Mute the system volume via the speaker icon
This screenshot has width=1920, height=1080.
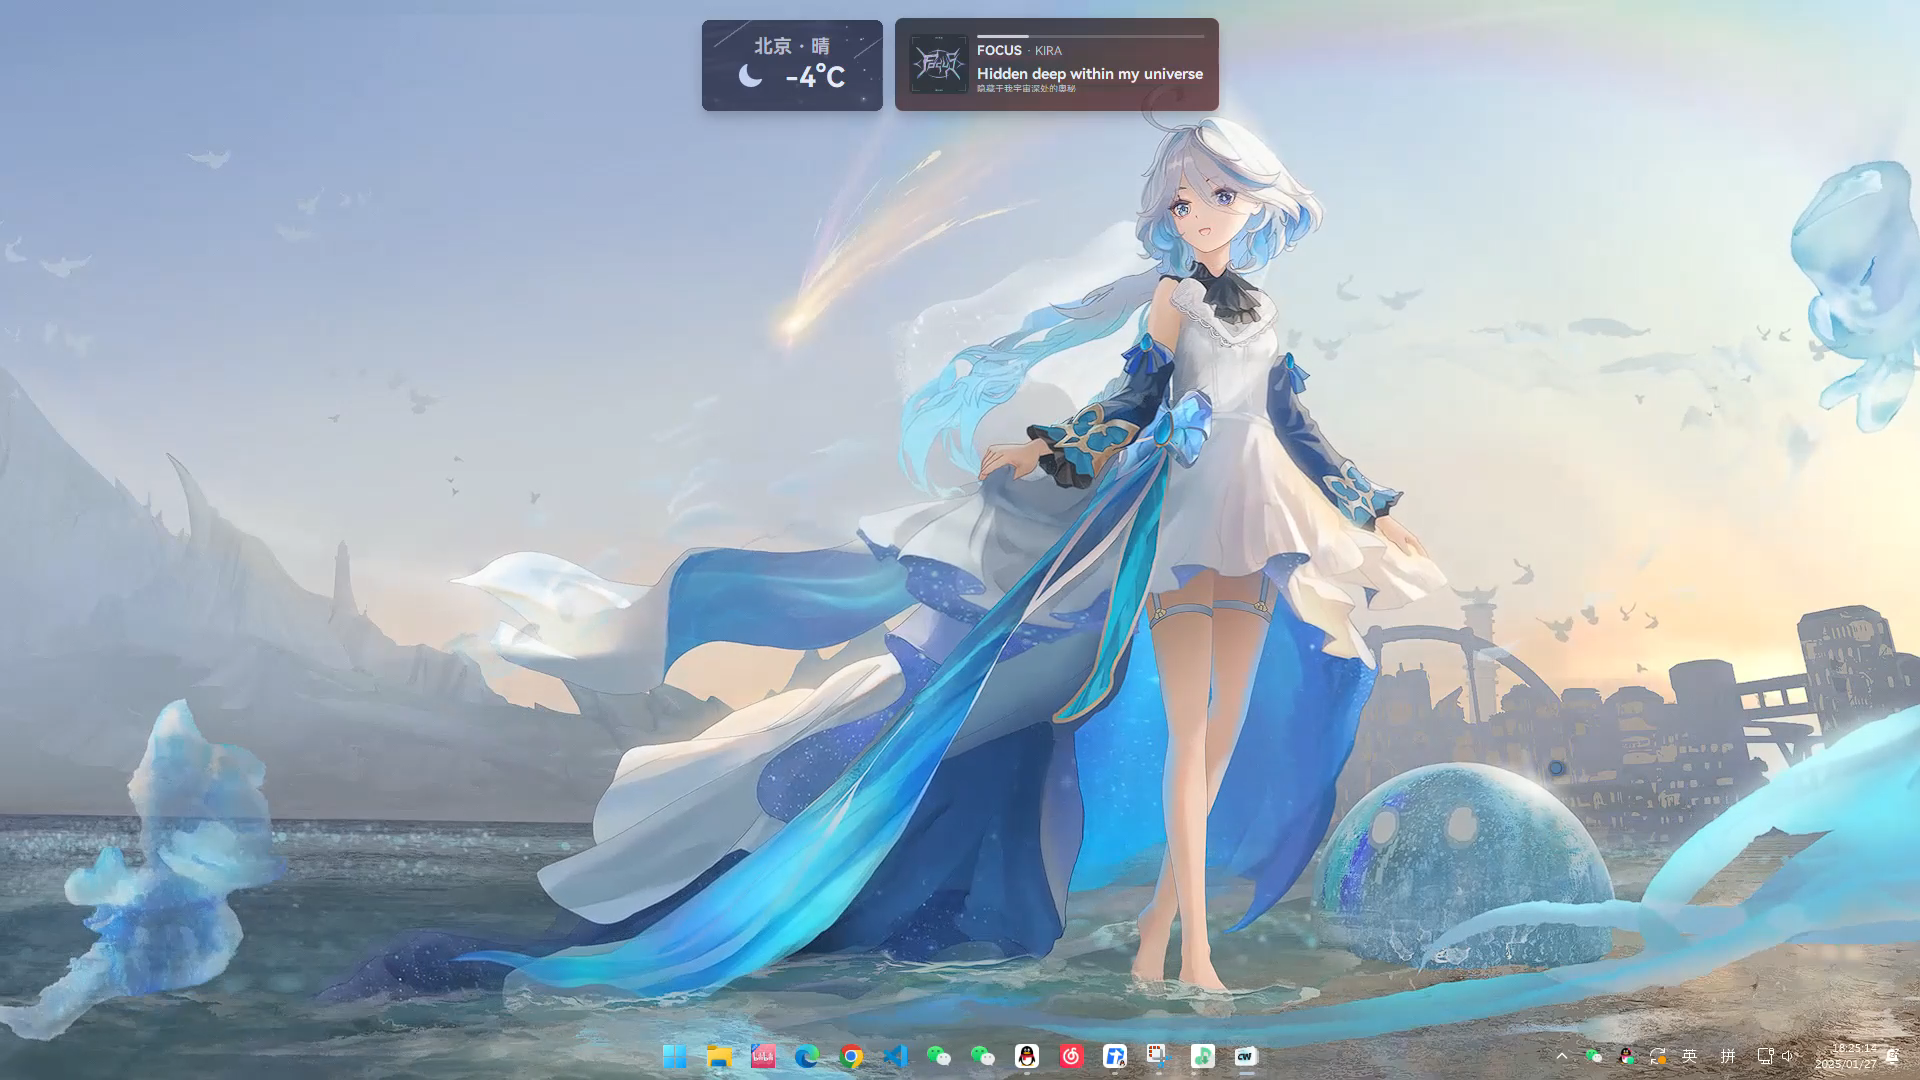coord(1787,1056)
